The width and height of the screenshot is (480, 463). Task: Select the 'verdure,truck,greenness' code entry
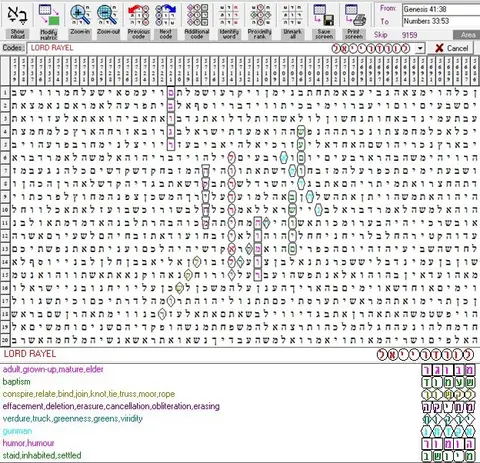[x=73, y=419]
